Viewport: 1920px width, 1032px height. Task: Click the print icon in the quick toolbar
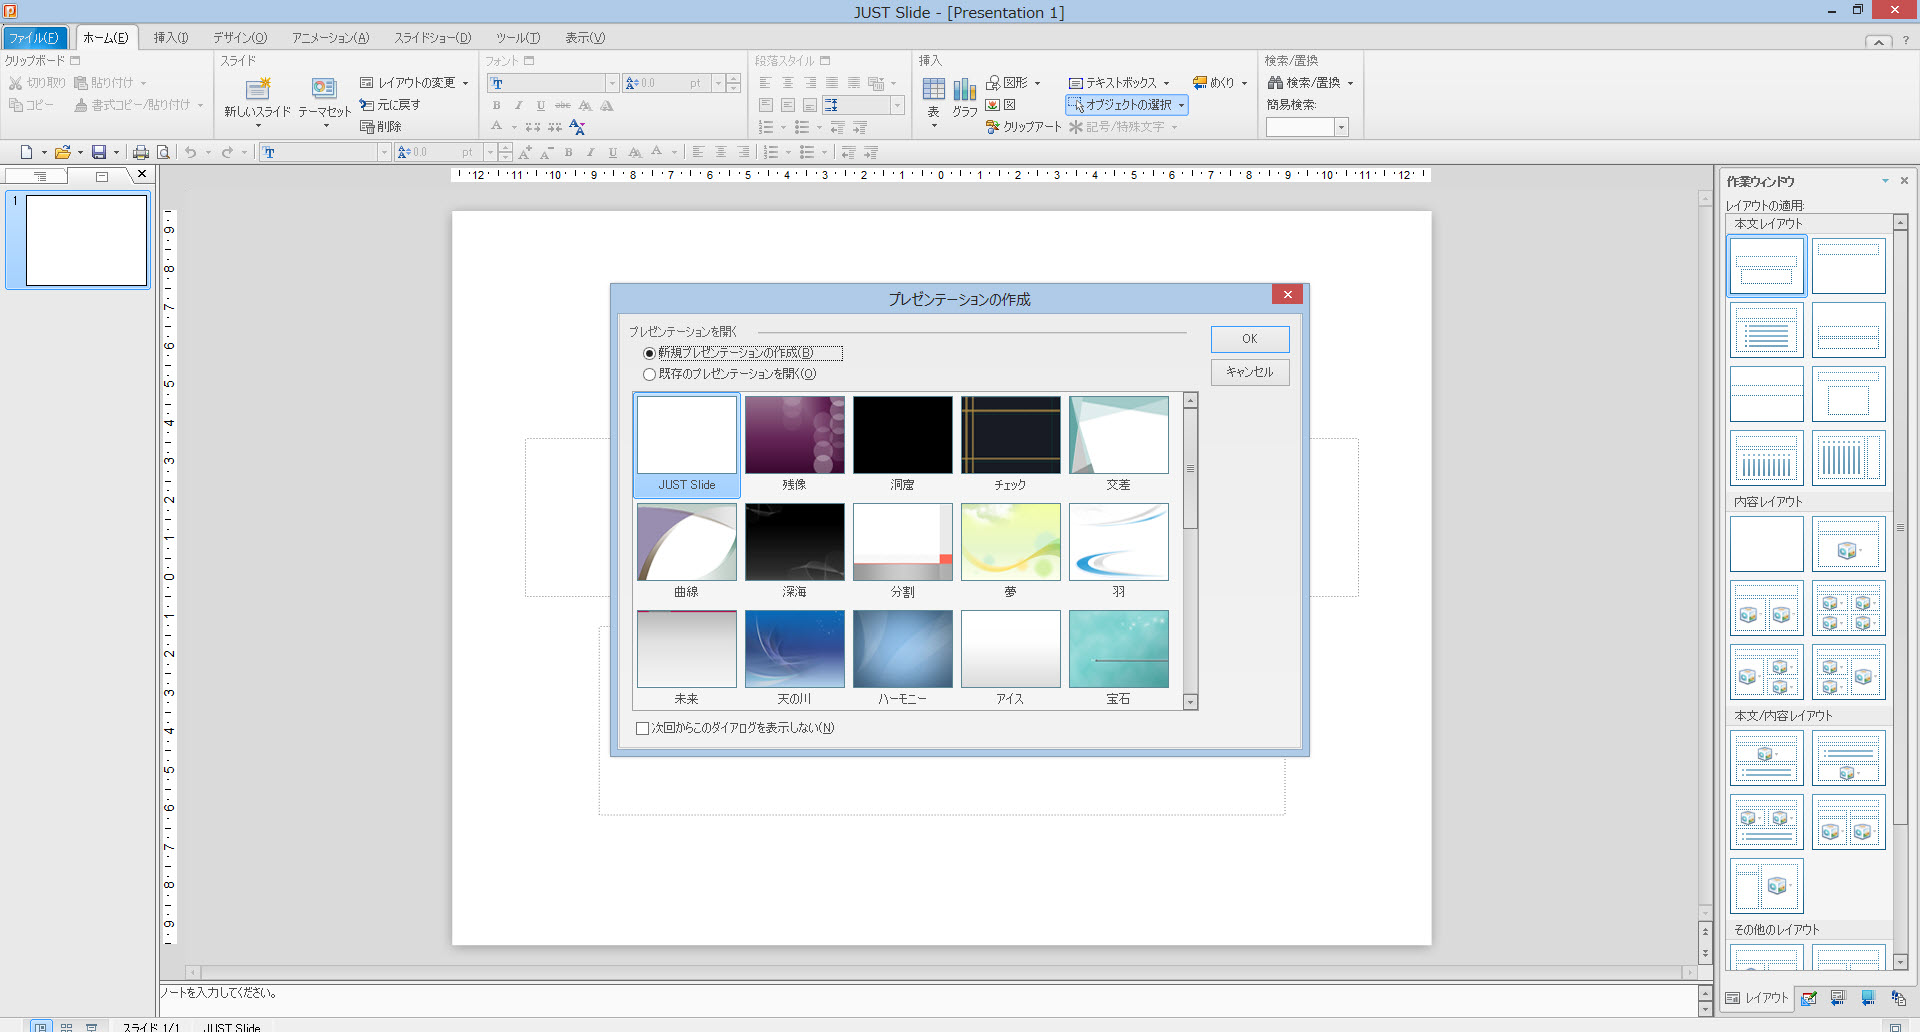(x=141, y=152)
